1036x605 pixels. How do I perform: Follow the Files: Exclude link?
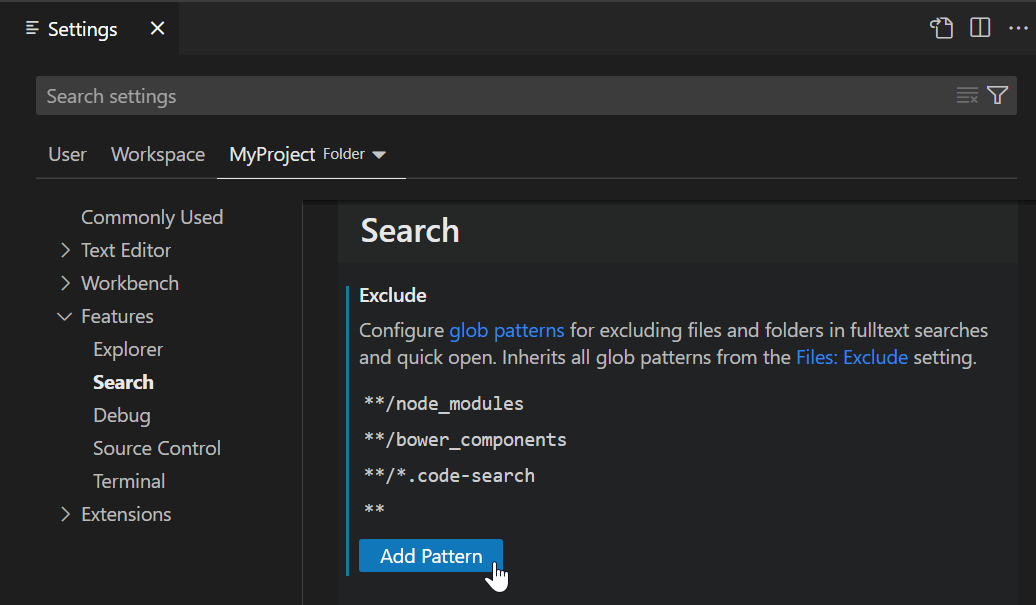point(852,357)
